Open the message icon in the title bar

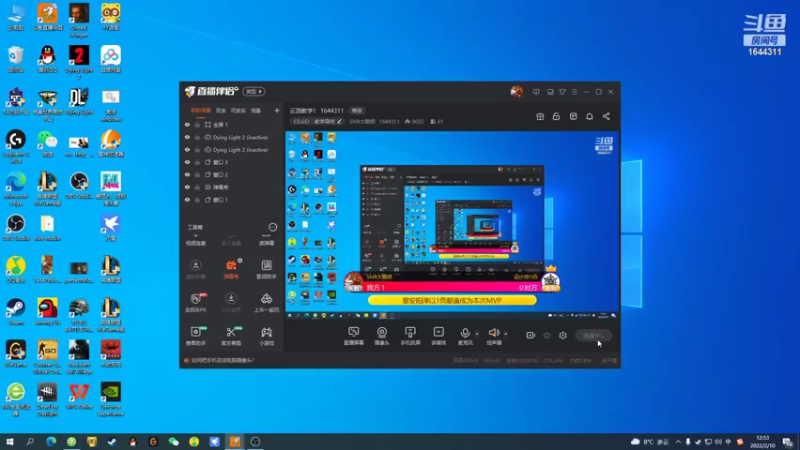pyautogui.click(x=536, y=92)
